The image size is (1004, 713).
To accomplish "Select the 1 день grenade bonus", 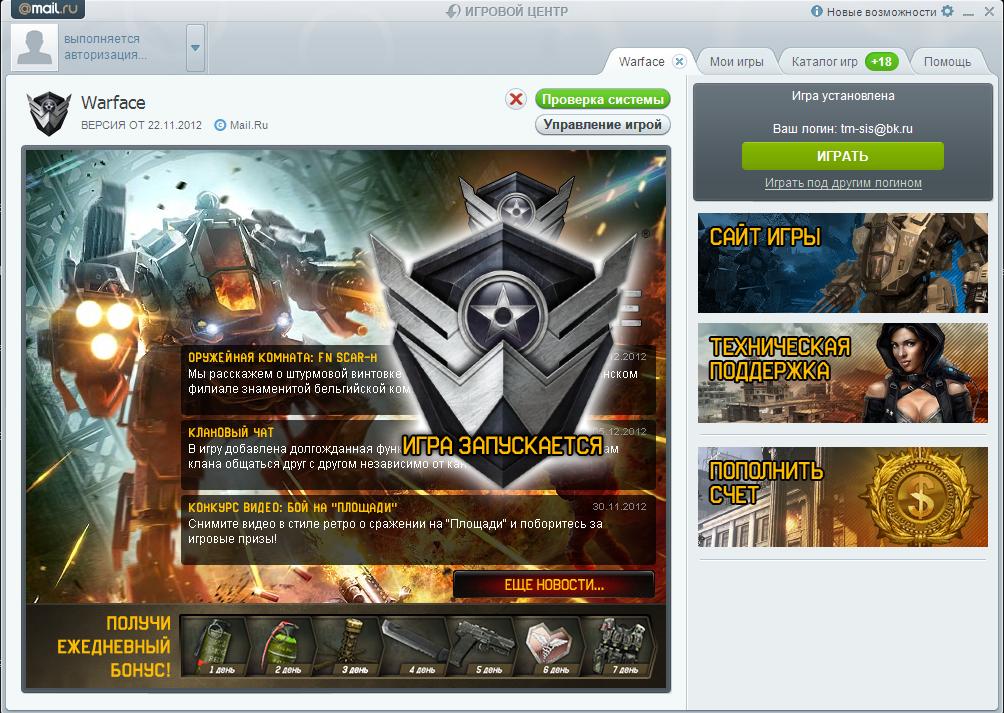I will tap(216, 646).
